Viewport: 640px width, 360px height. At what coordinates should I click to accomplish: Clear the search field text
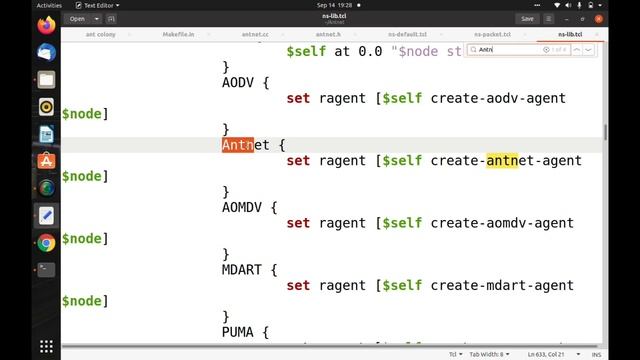(x=546, y=50)
